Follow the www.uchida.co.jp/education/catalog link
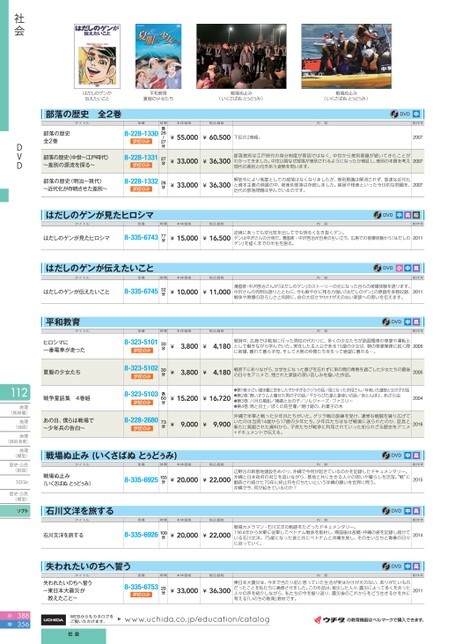This screenshot has height=644, width=462. click(x=197, y=619)
